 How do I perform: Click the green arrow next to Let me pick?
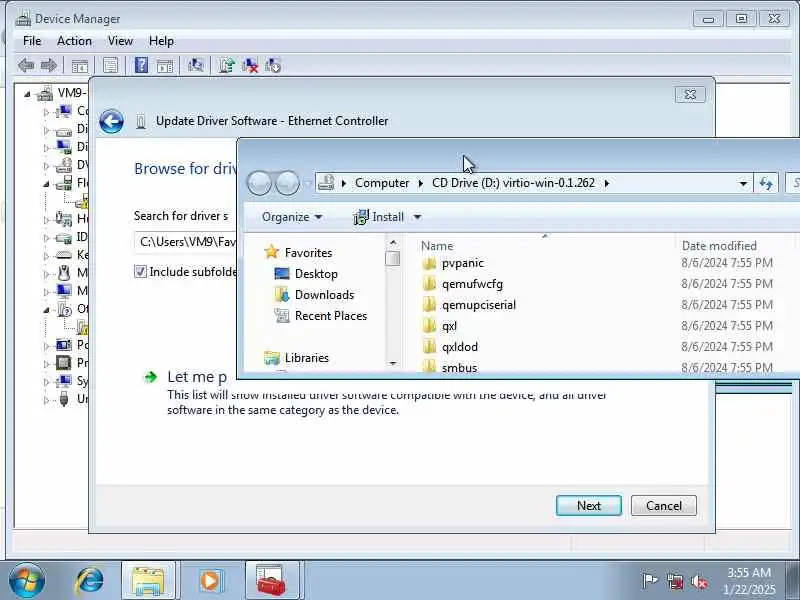point(151,378)
